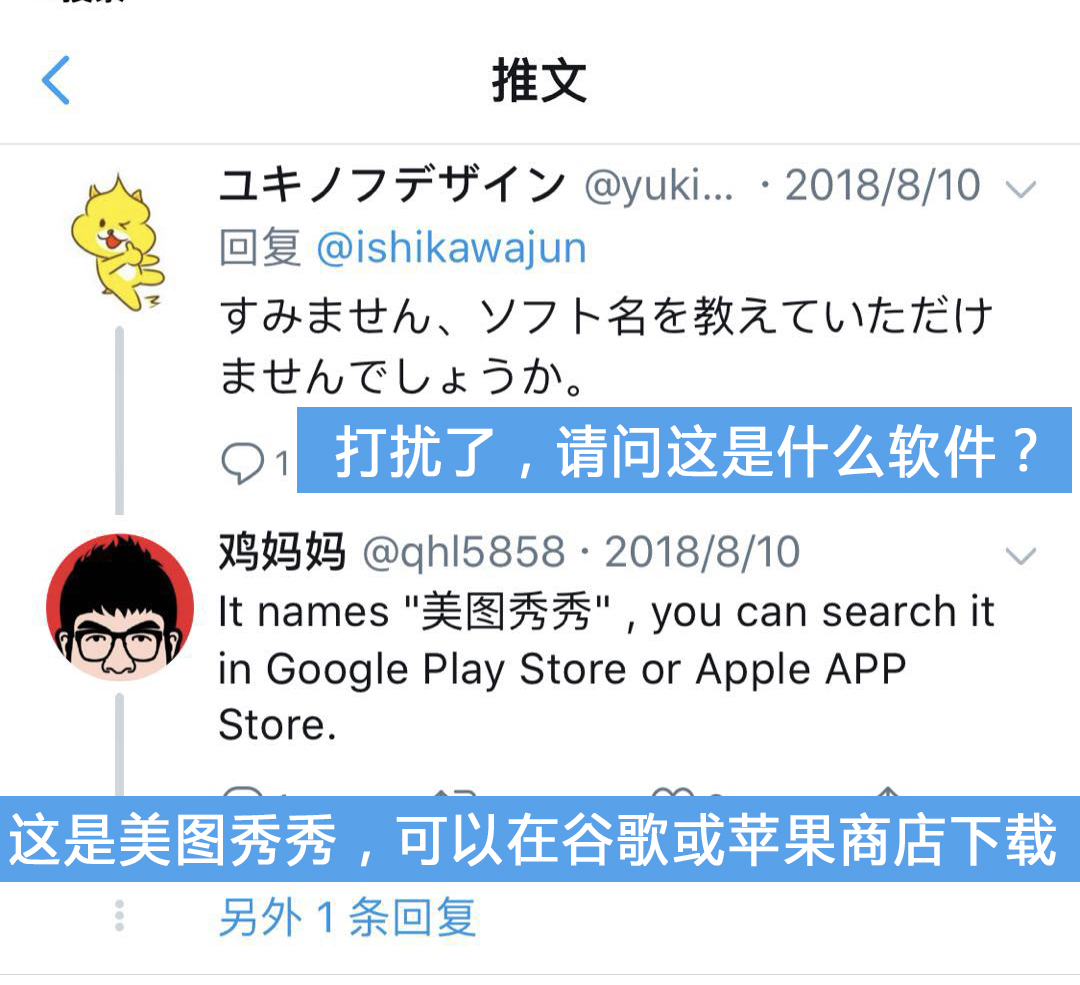The height and width of the screenshot is (985, 1080).
Task: Go back using the blue arrow
Action: (56, 80)
